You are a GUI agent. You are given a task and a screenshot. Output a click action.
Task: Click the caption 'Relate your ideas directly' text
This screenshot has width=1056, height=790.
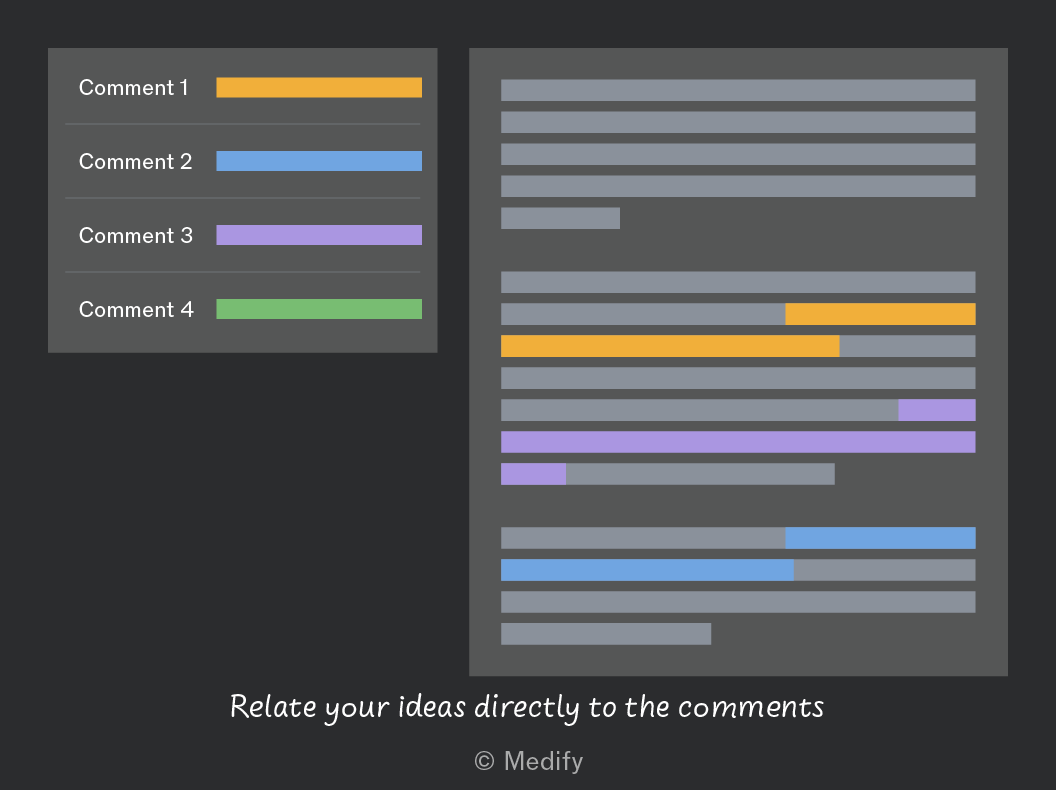pos(406,708)
